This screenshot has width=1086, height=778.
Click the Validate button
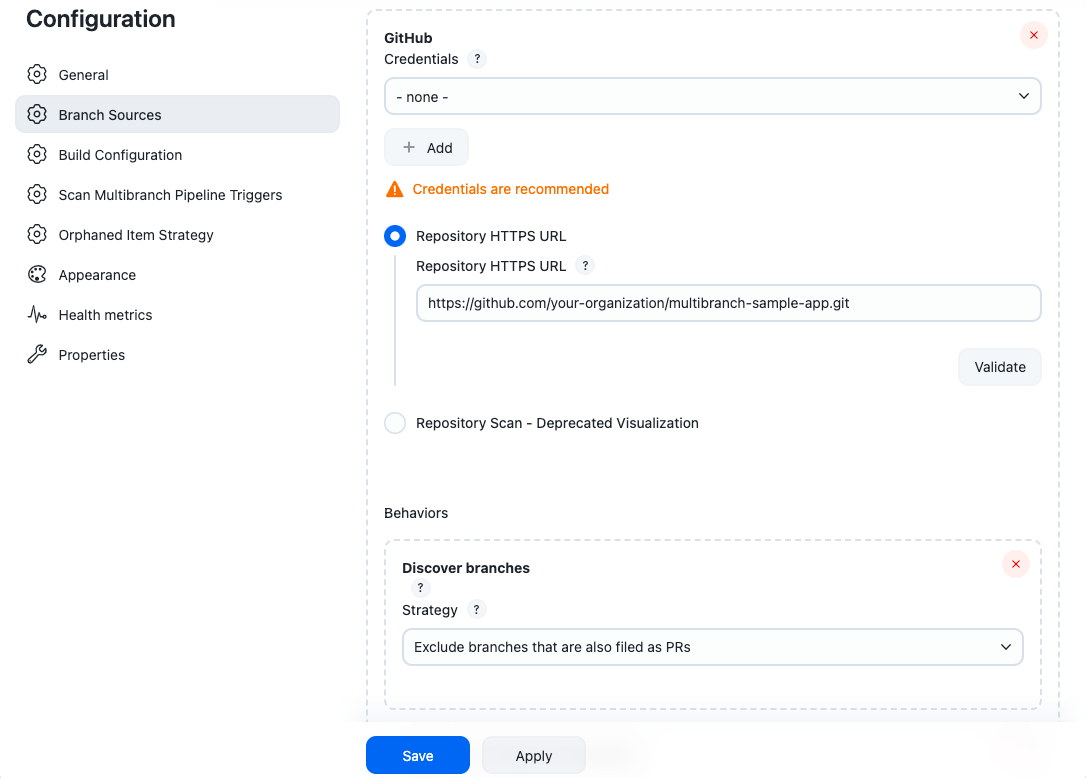pos(999,367)
